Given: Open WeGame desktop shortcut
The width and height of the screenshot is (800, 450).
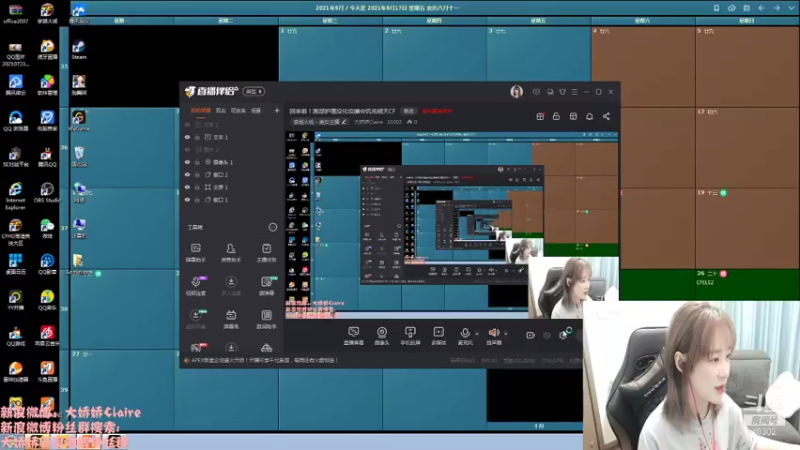Looking at the screenshot, I should [79, 121].
